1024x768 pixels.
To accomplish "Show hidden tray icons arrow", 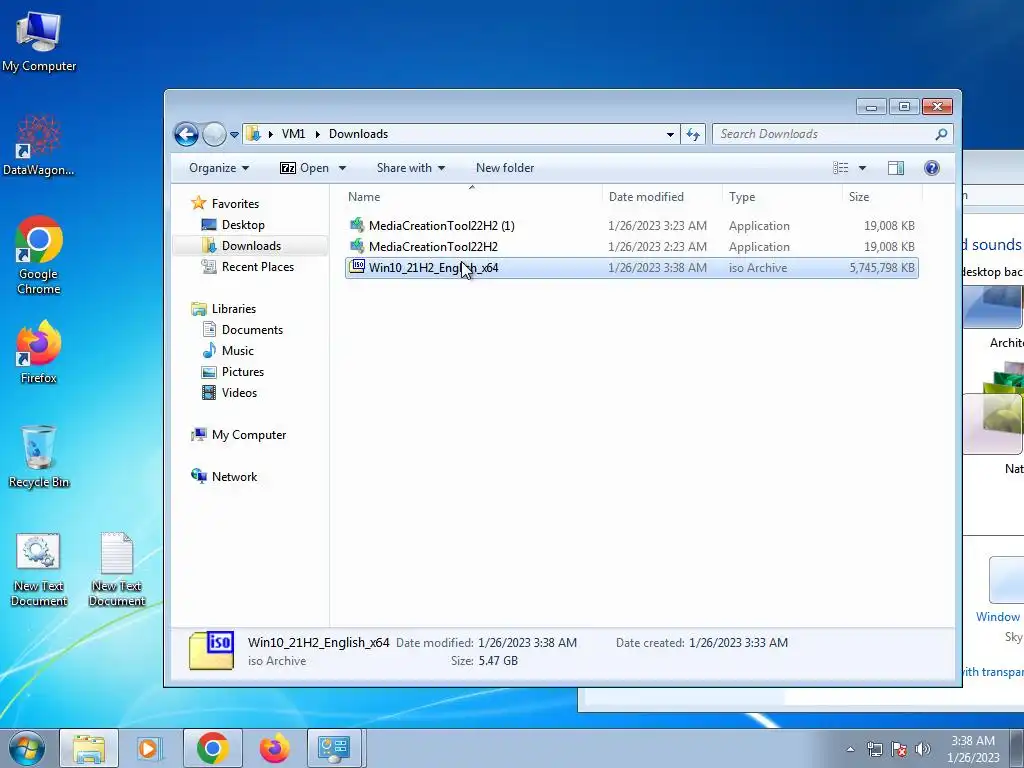I will click(850, 749).
